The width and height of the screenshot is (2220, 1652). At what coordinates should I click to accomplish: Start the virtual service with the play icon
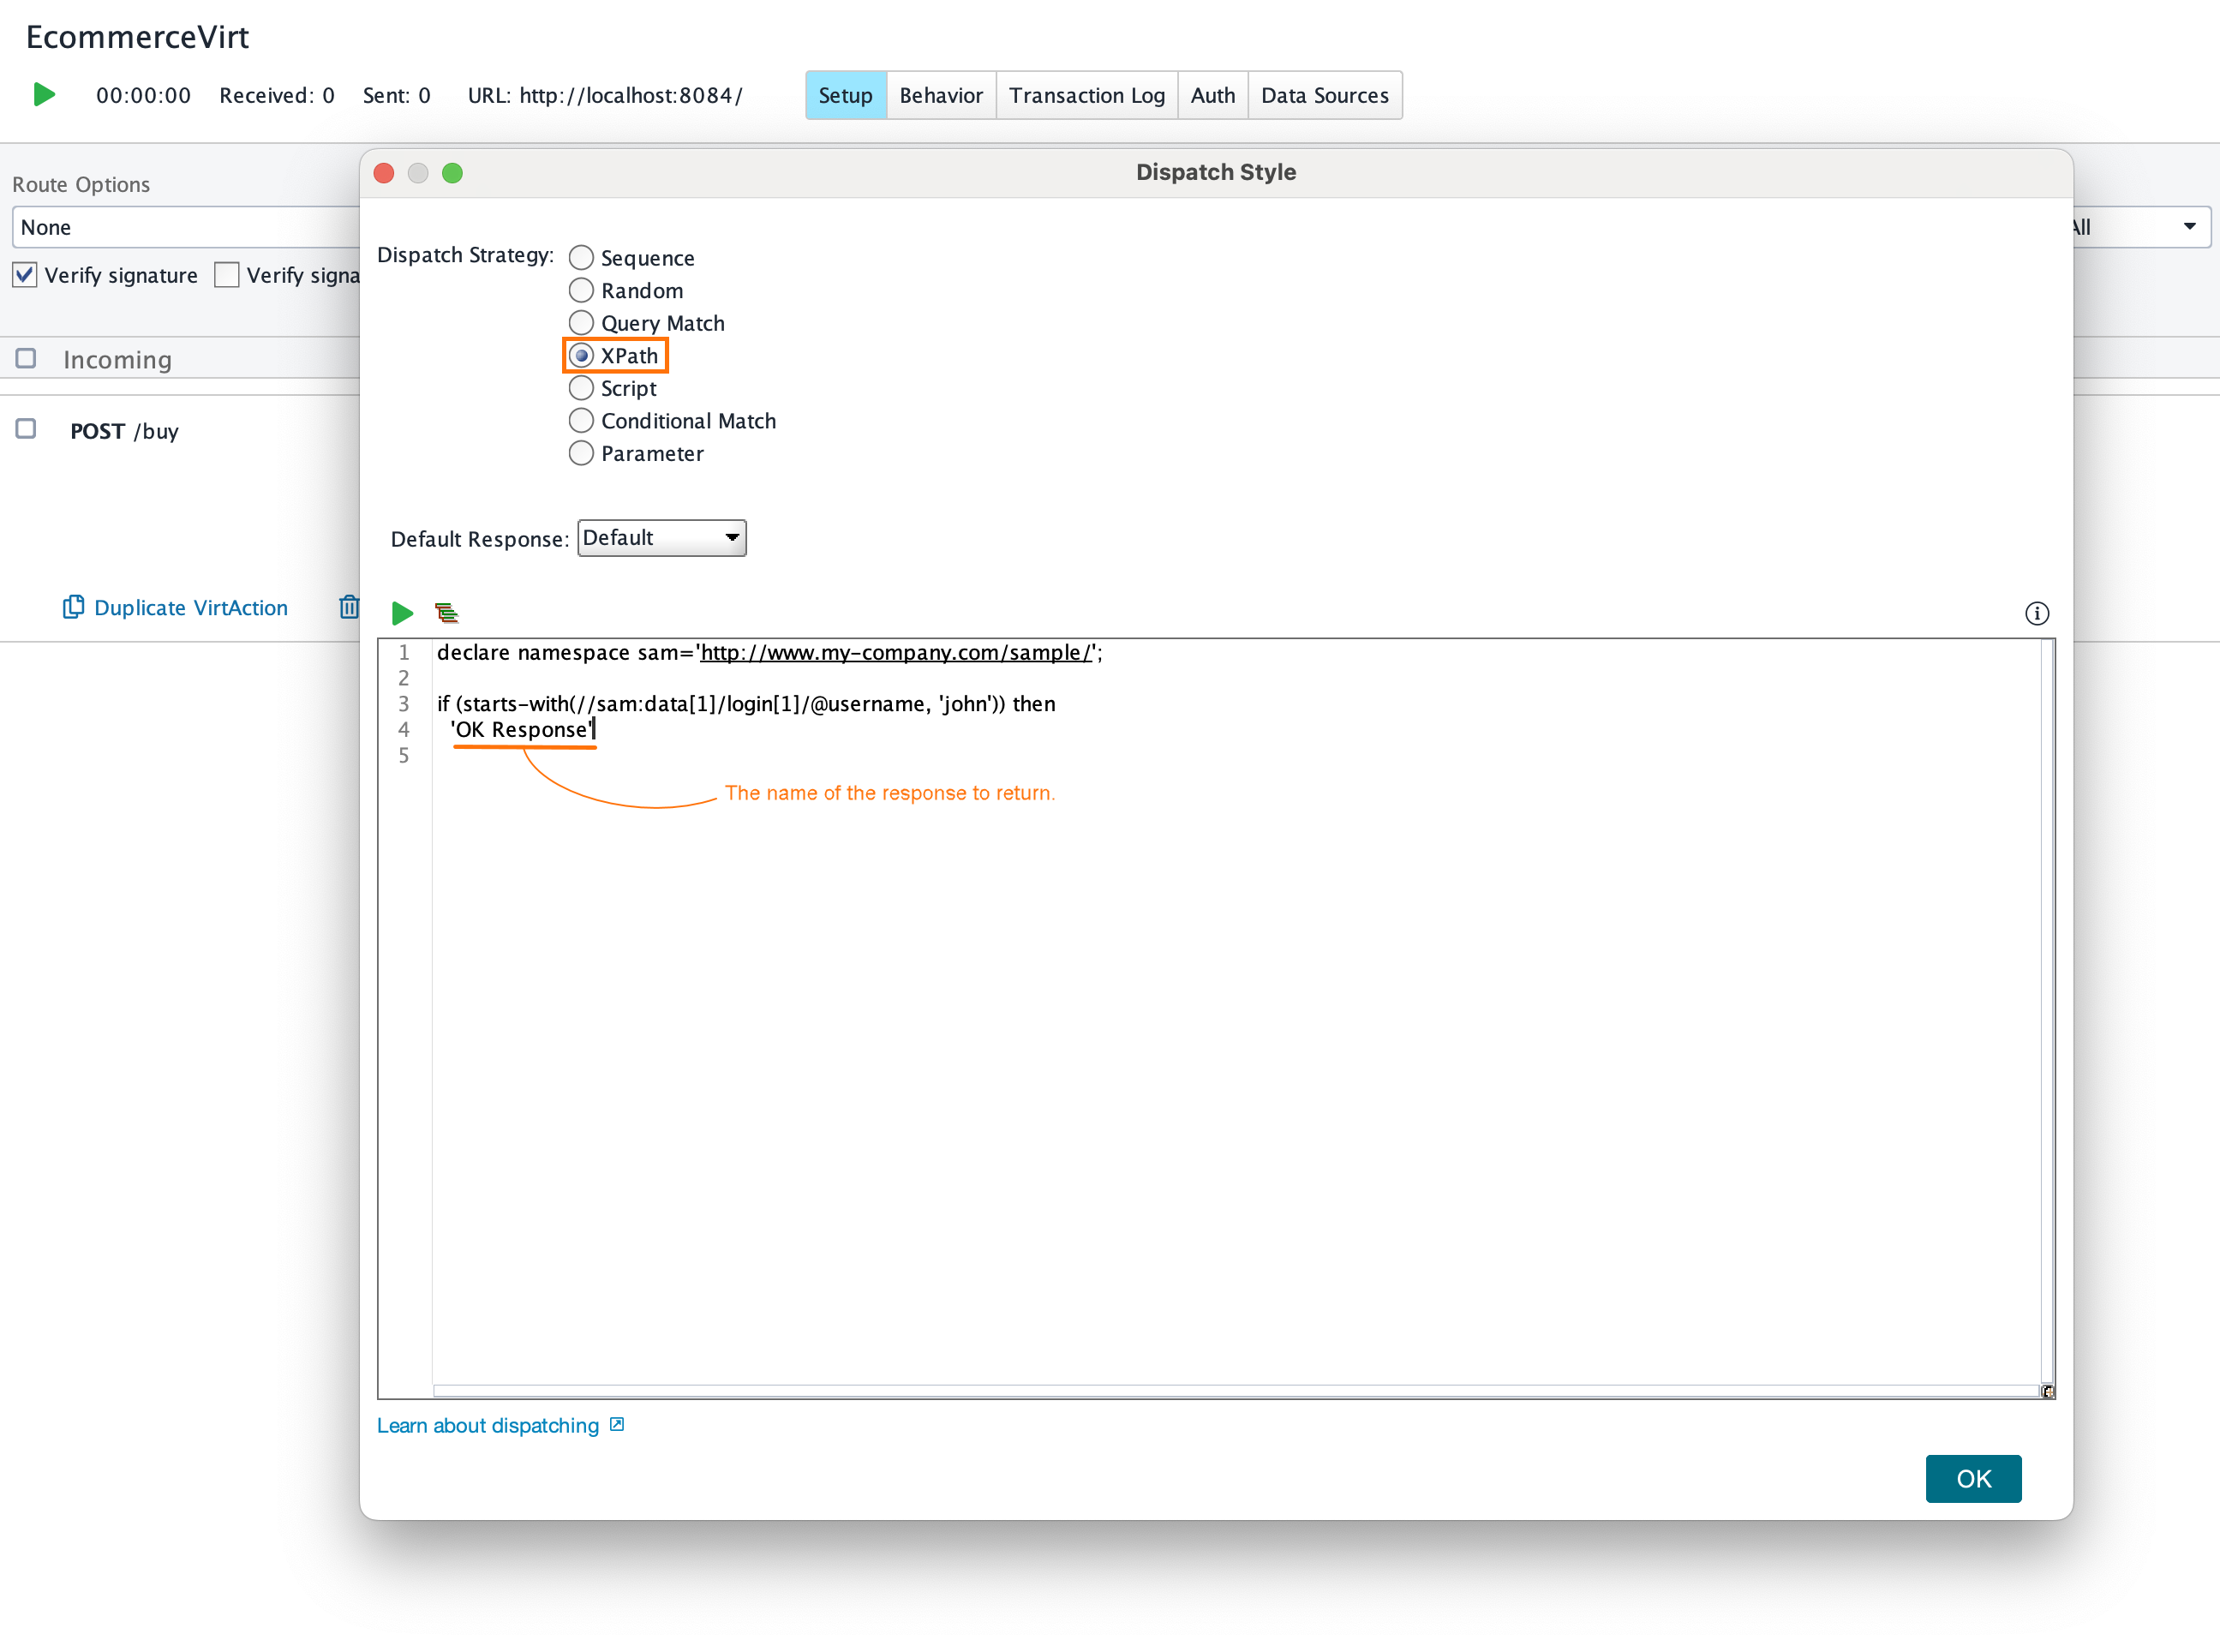(43, 94)
